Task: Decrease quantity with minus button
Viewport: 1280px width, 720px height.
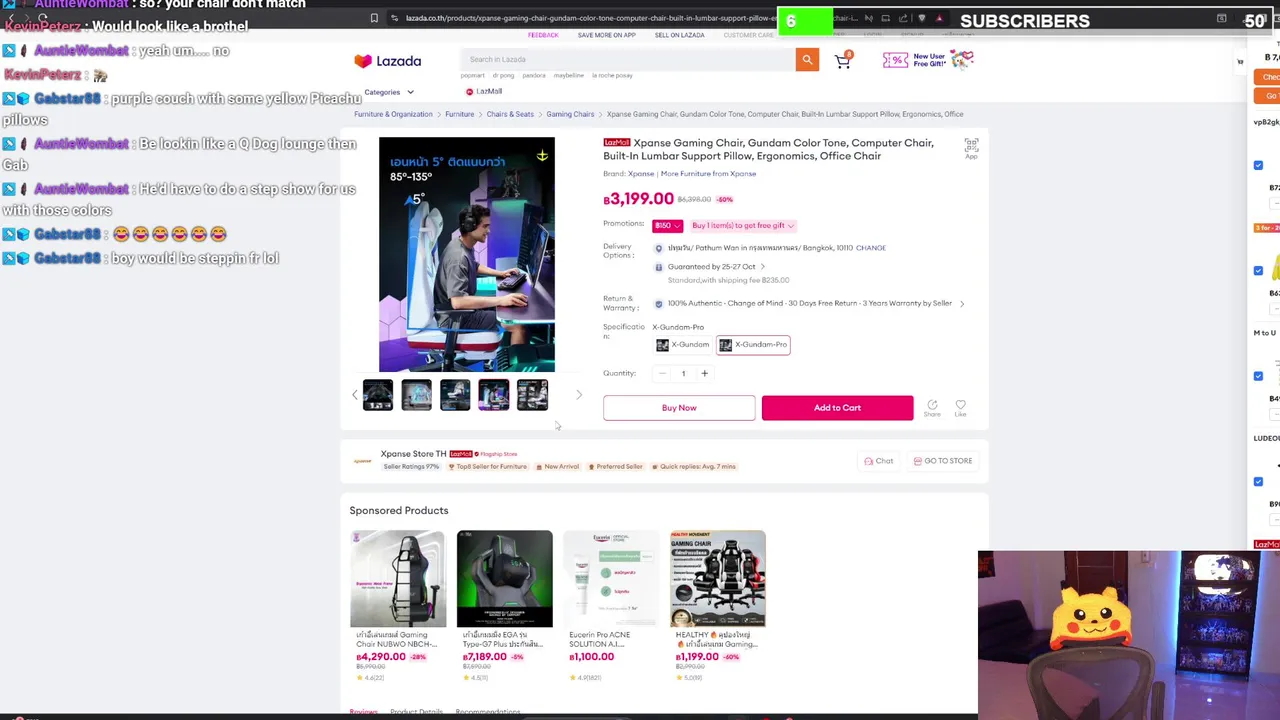Action: pyautogui.click(x=662, y=374)
